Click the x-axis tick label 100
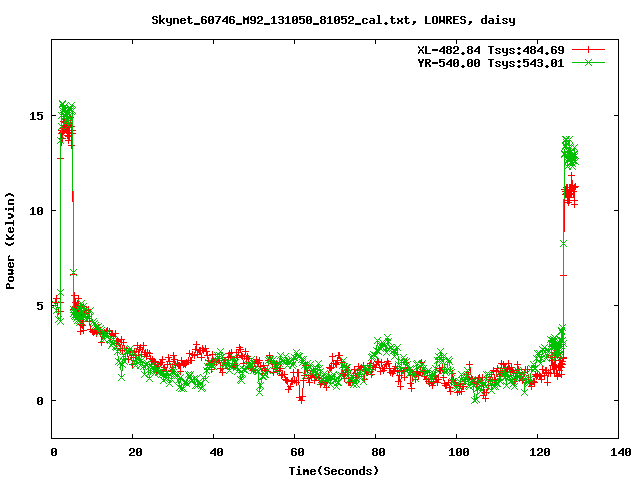 tap(459, 452)
